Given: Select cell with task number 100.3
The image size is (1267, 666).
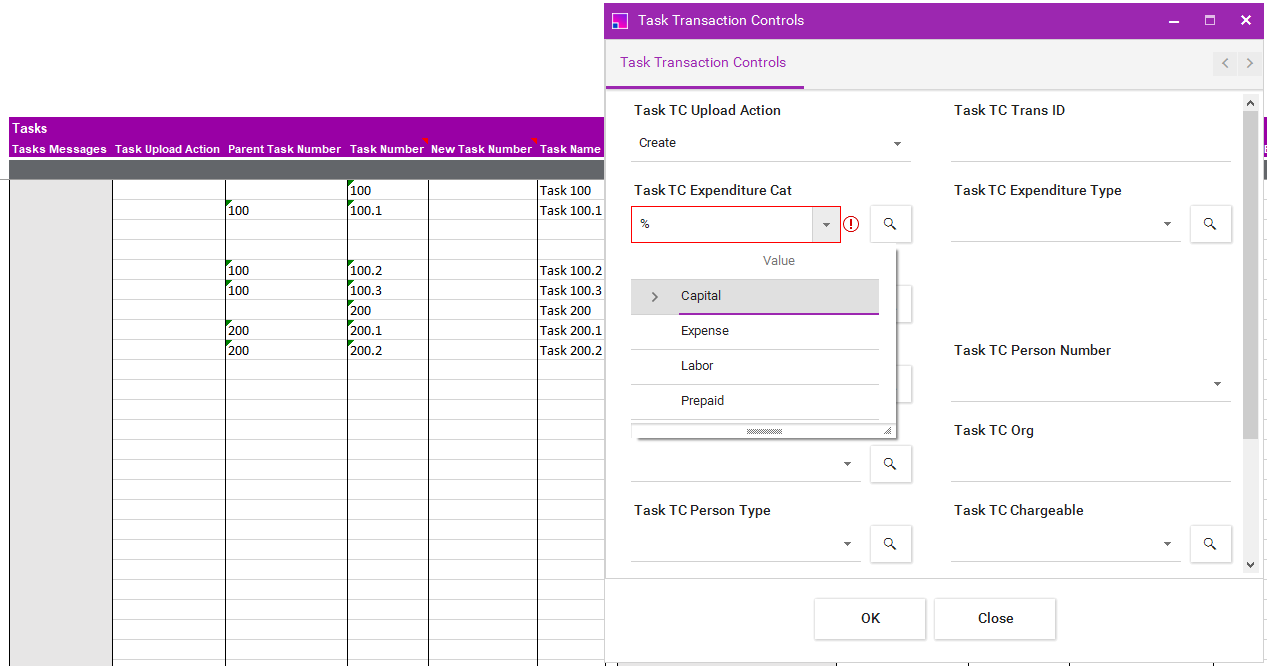Looking at the screenshot, I should (388, 290).
